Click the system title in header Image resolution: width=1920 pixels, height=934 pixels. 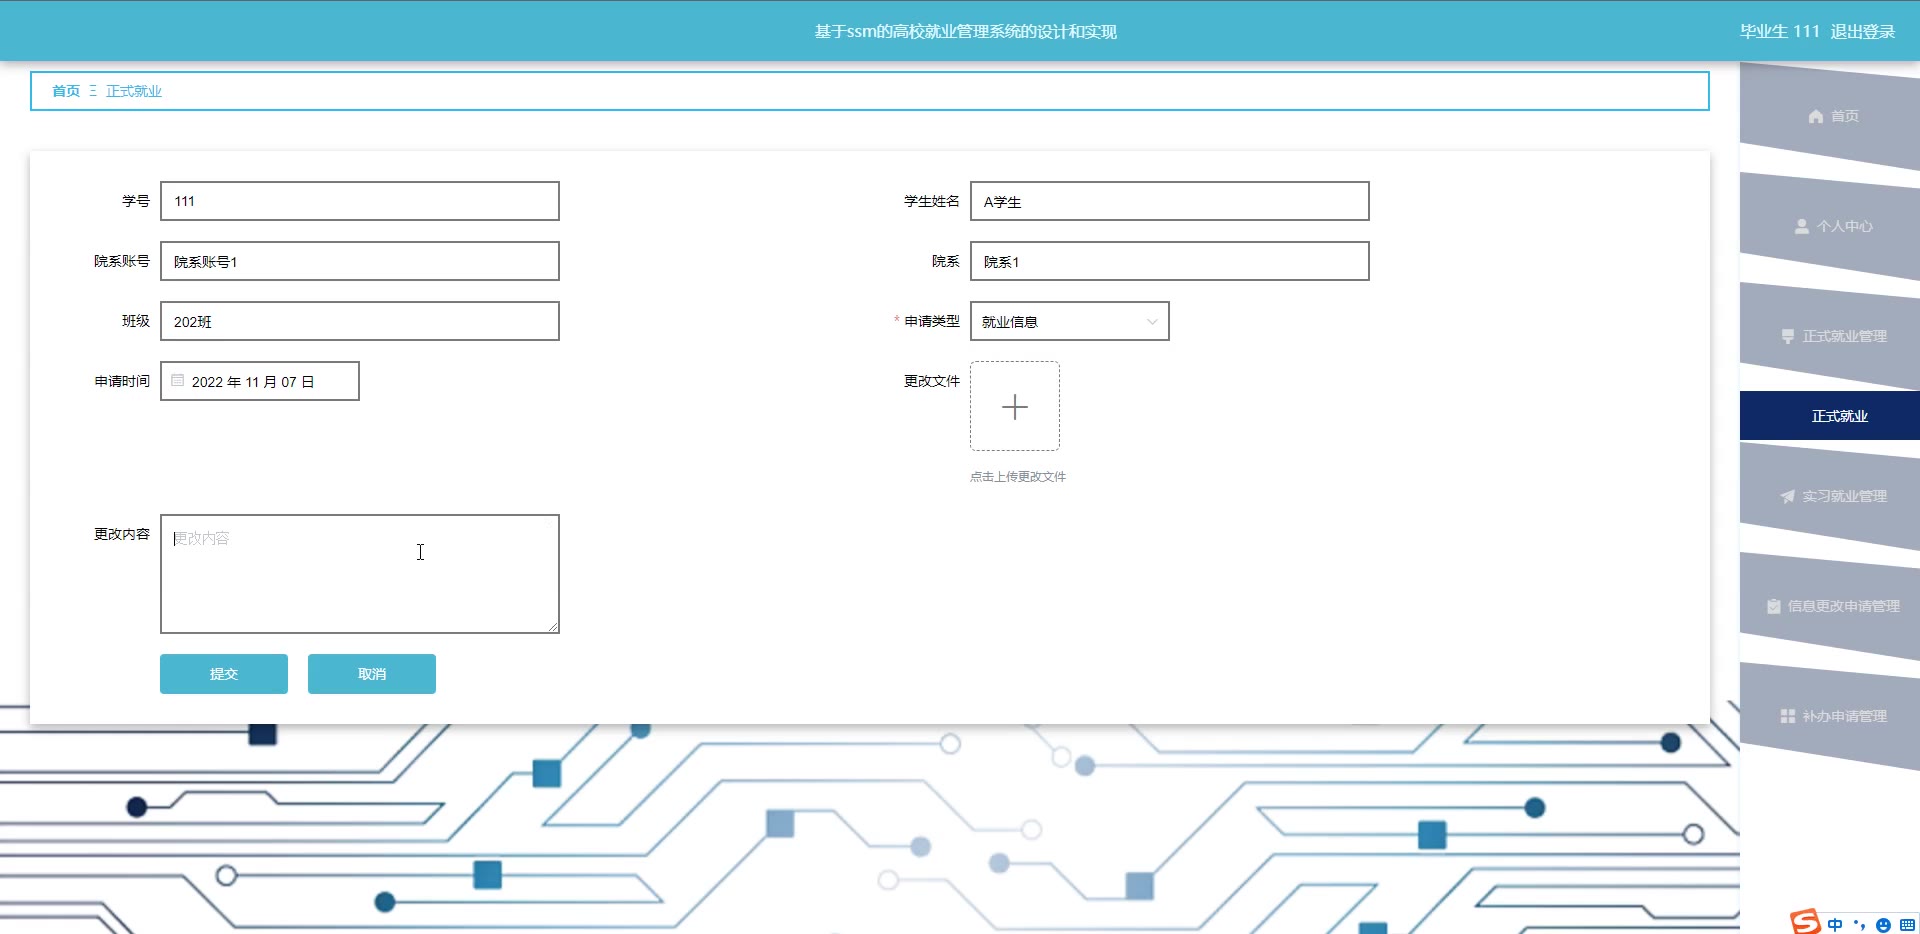(965, 31)
